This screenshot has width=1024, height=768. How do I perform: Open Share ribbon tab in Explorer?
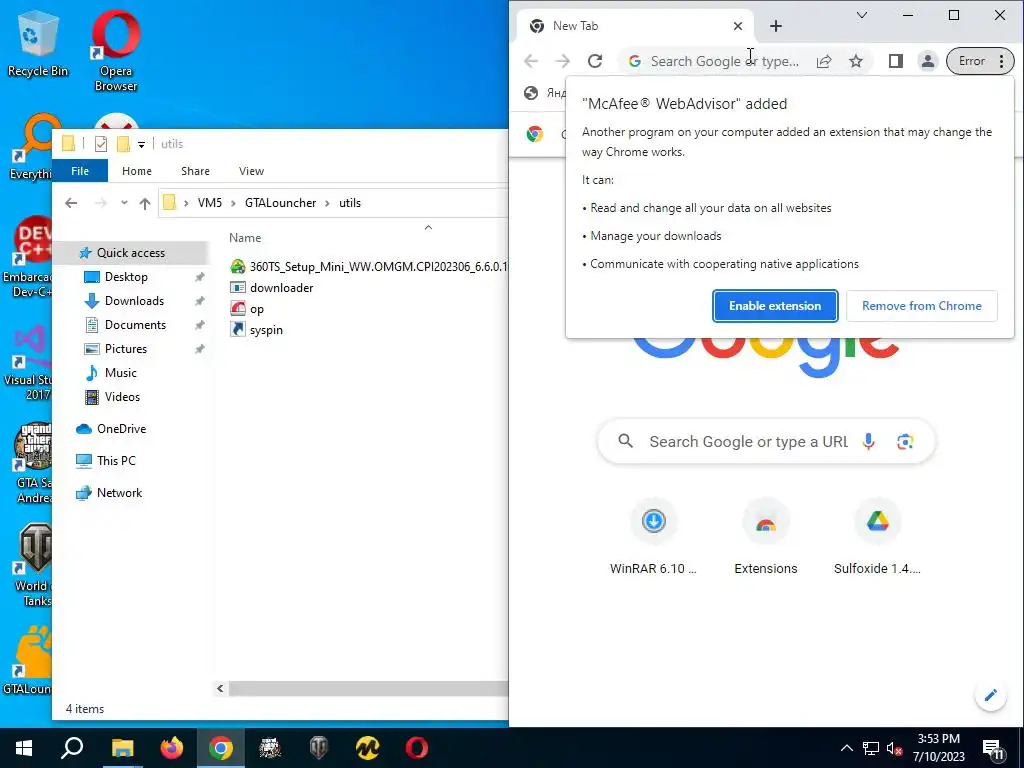click(x=195, y=171)
